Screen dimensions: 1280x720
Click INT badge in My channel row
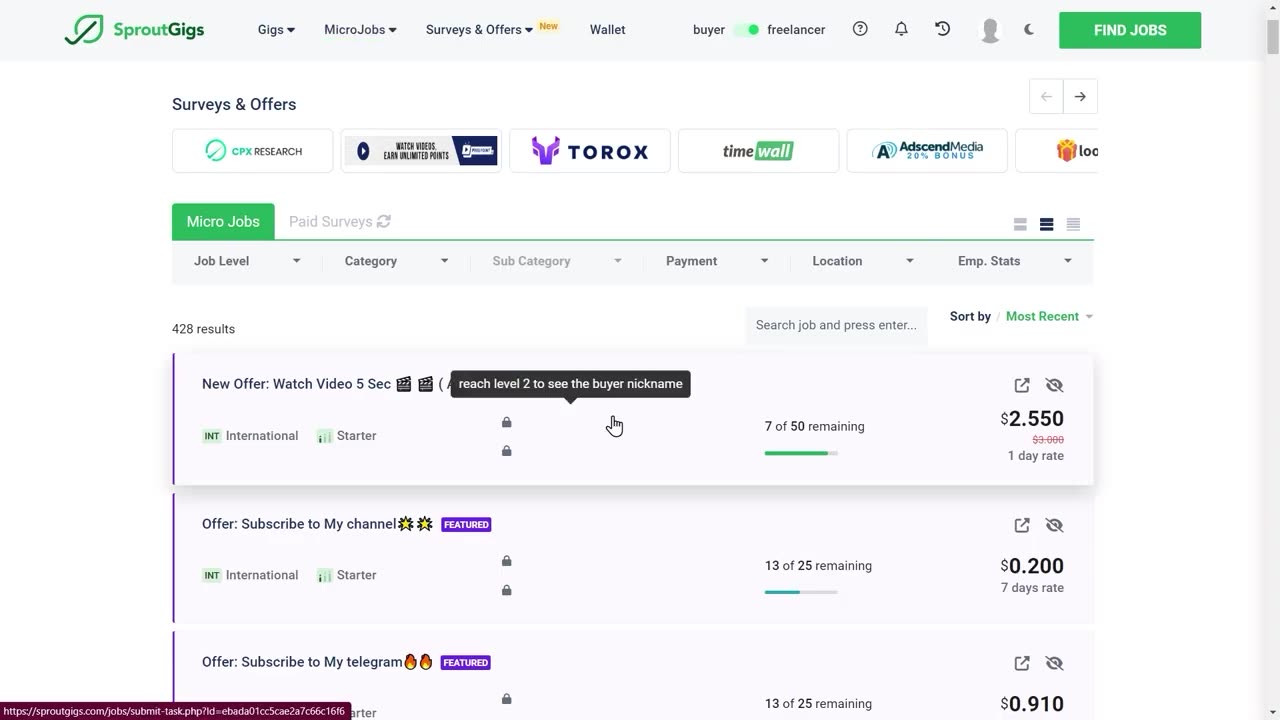pos(212,575)
